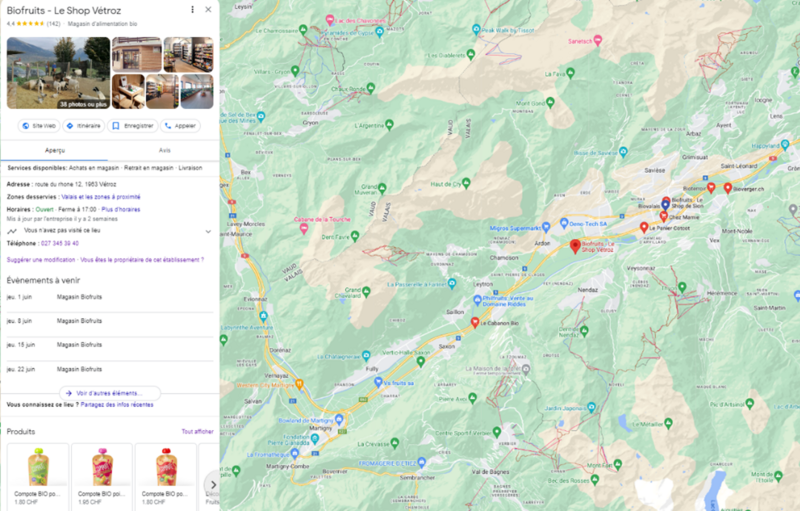Open Plus d'horaires link
Viewport: 800px width, 511px height.
pos(120,209)
